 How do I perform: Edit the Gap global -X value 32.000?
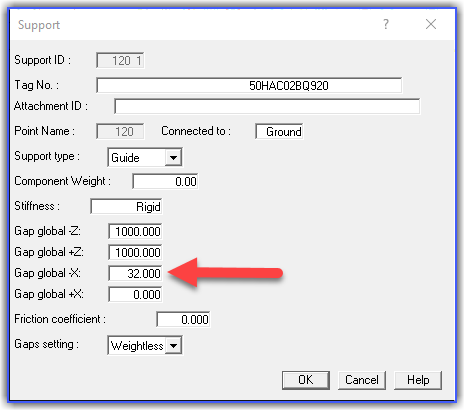click(135, 273)
